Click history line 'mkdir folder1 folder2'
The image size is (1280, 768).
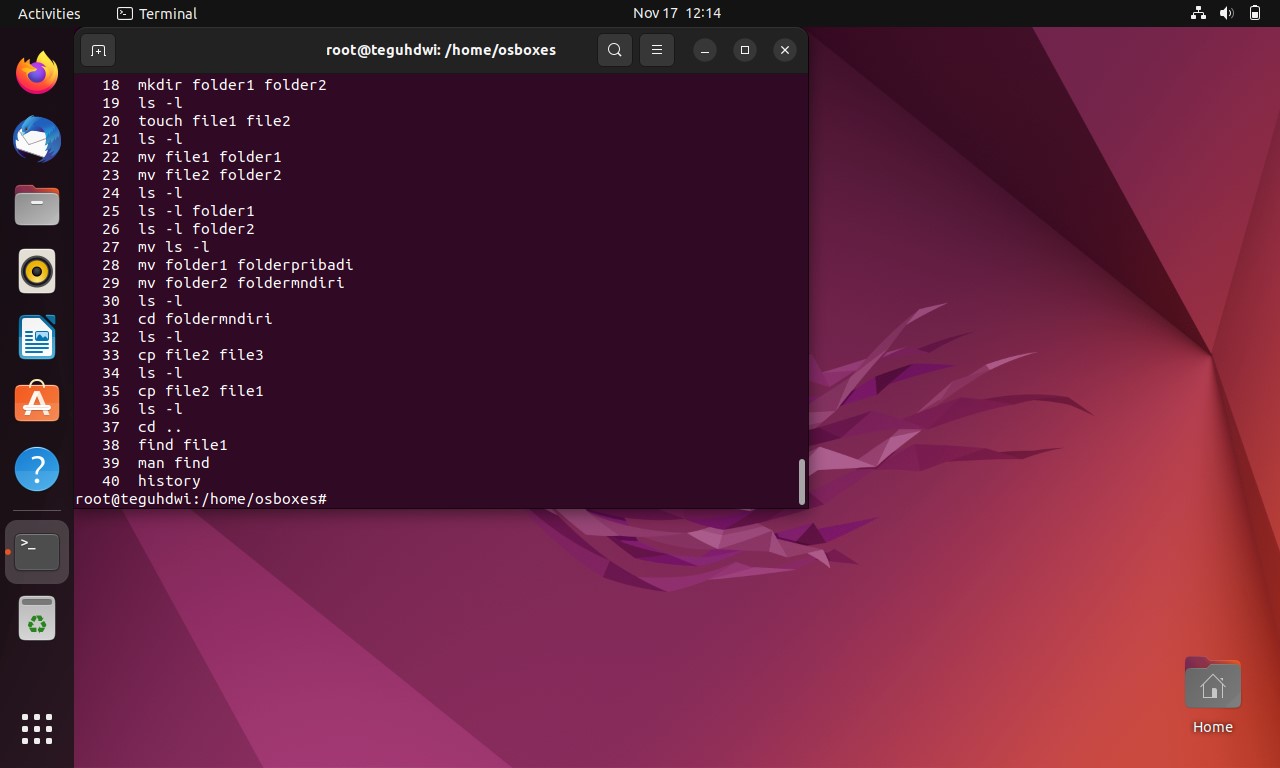click(232, 85)
